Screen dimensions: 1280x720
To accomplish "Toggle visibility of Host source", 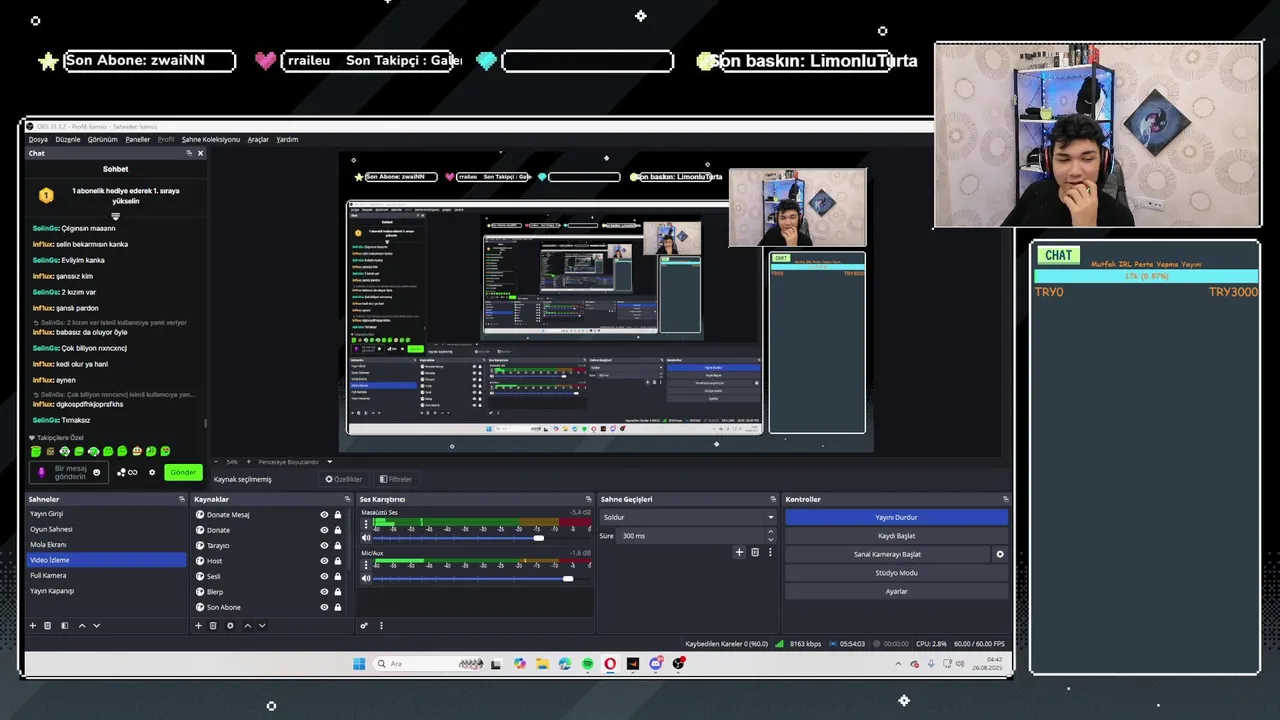I will click(324, 561).
